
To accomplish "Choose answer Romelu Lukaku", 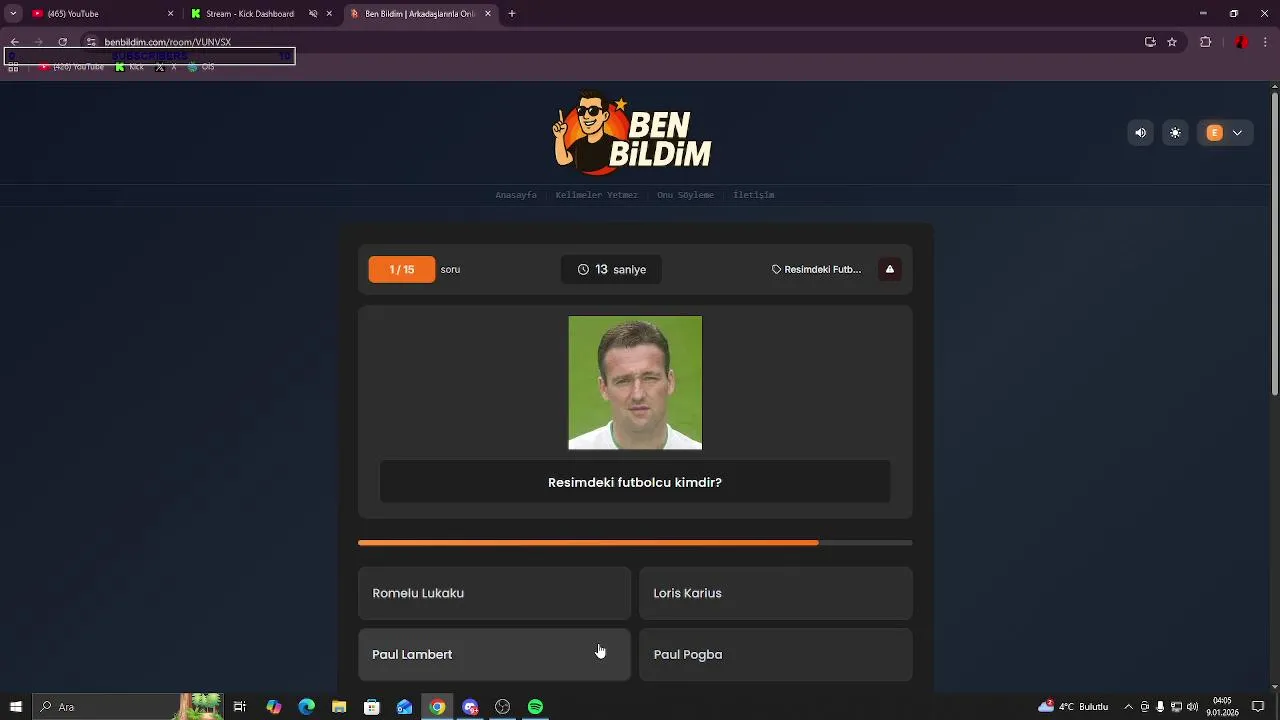I will [x=494, y=593].
